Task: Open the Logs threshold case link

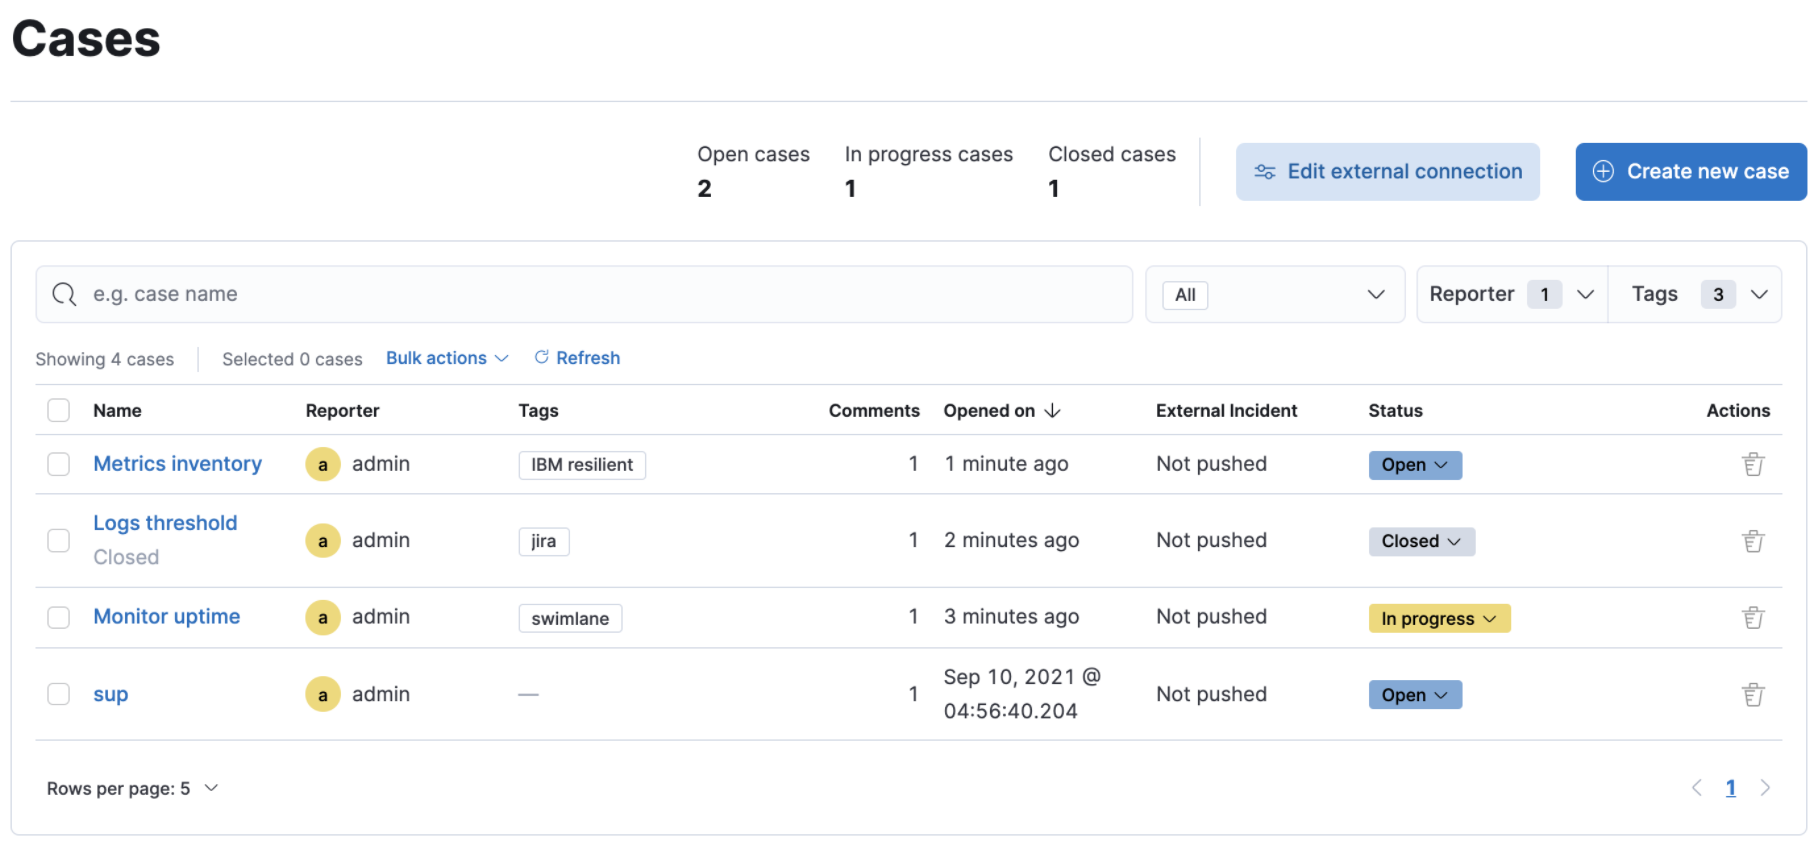Action: coord(165,523)
